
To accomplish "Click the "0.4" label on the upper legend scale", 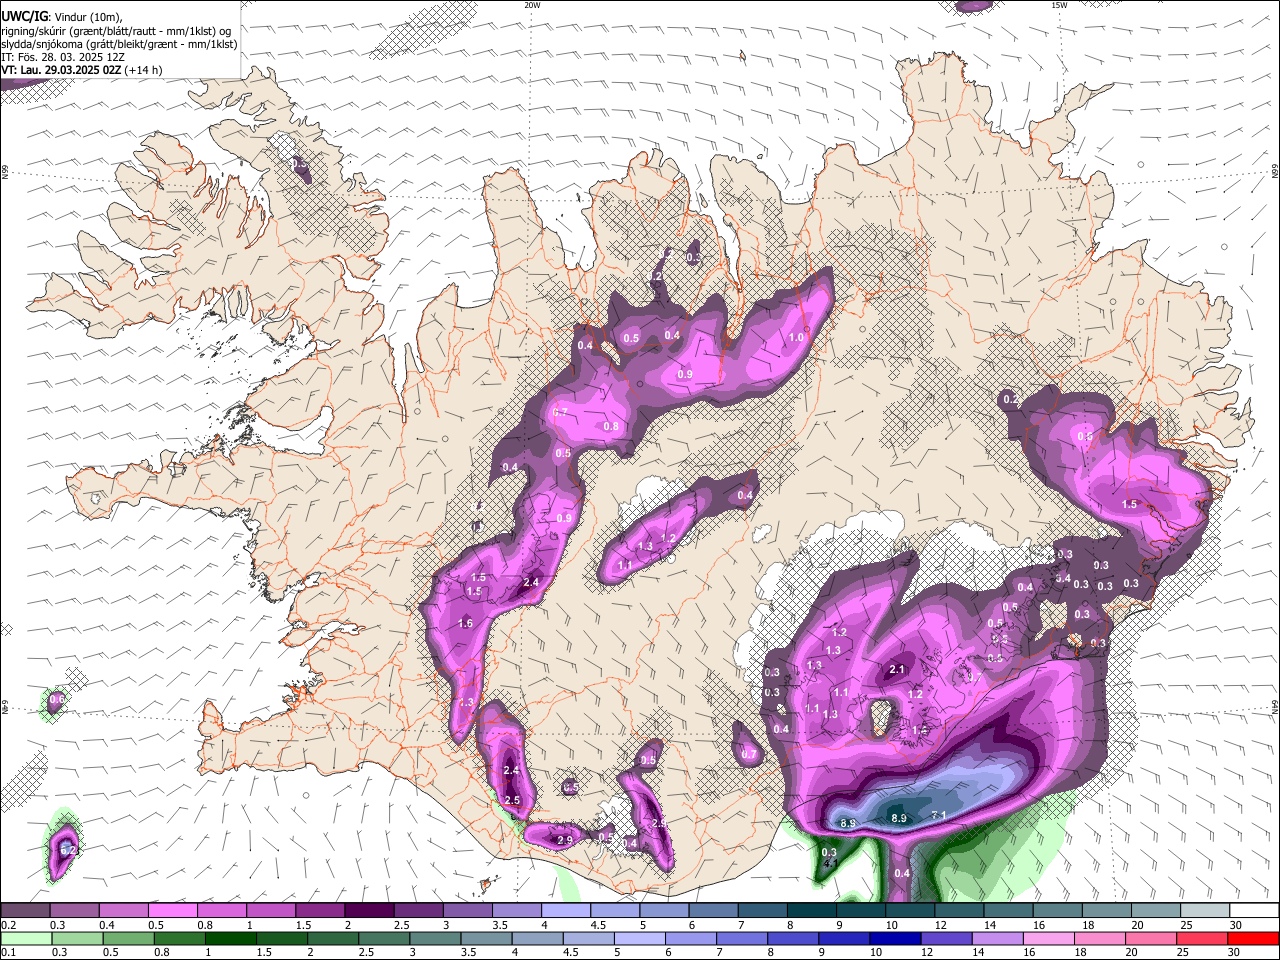I will click(x=107, y=925).
